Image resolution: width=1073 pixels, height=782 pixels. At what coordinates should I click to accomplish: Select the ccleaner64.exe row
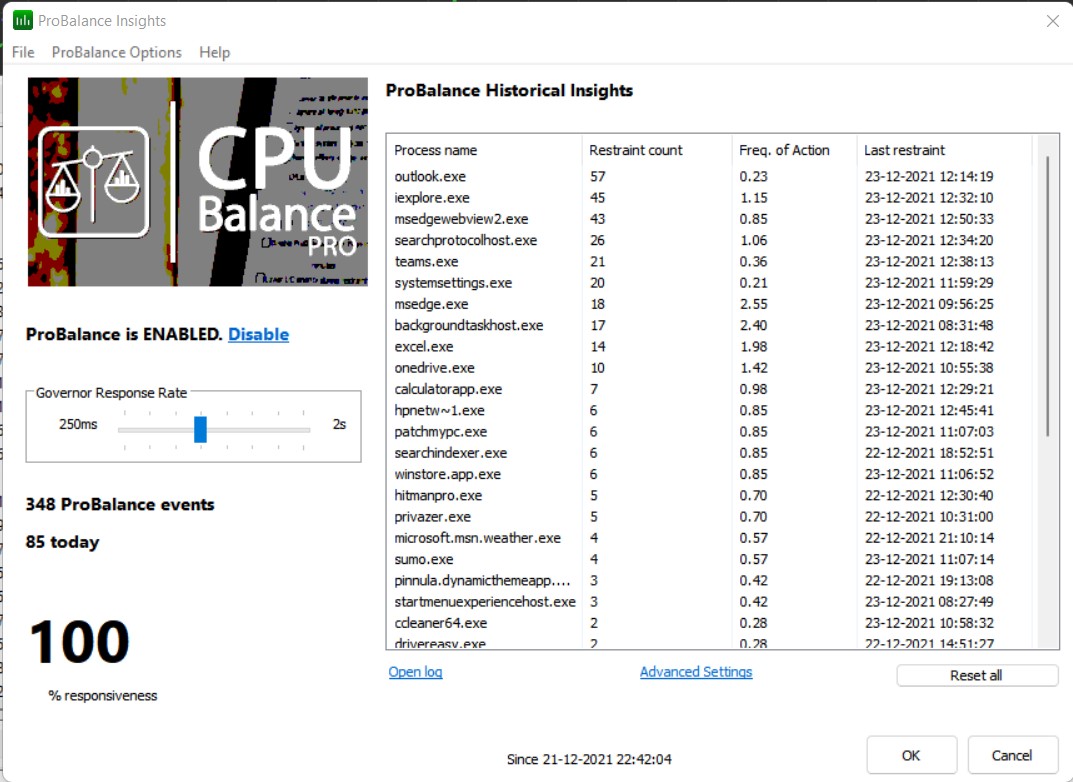coord(709,623)
